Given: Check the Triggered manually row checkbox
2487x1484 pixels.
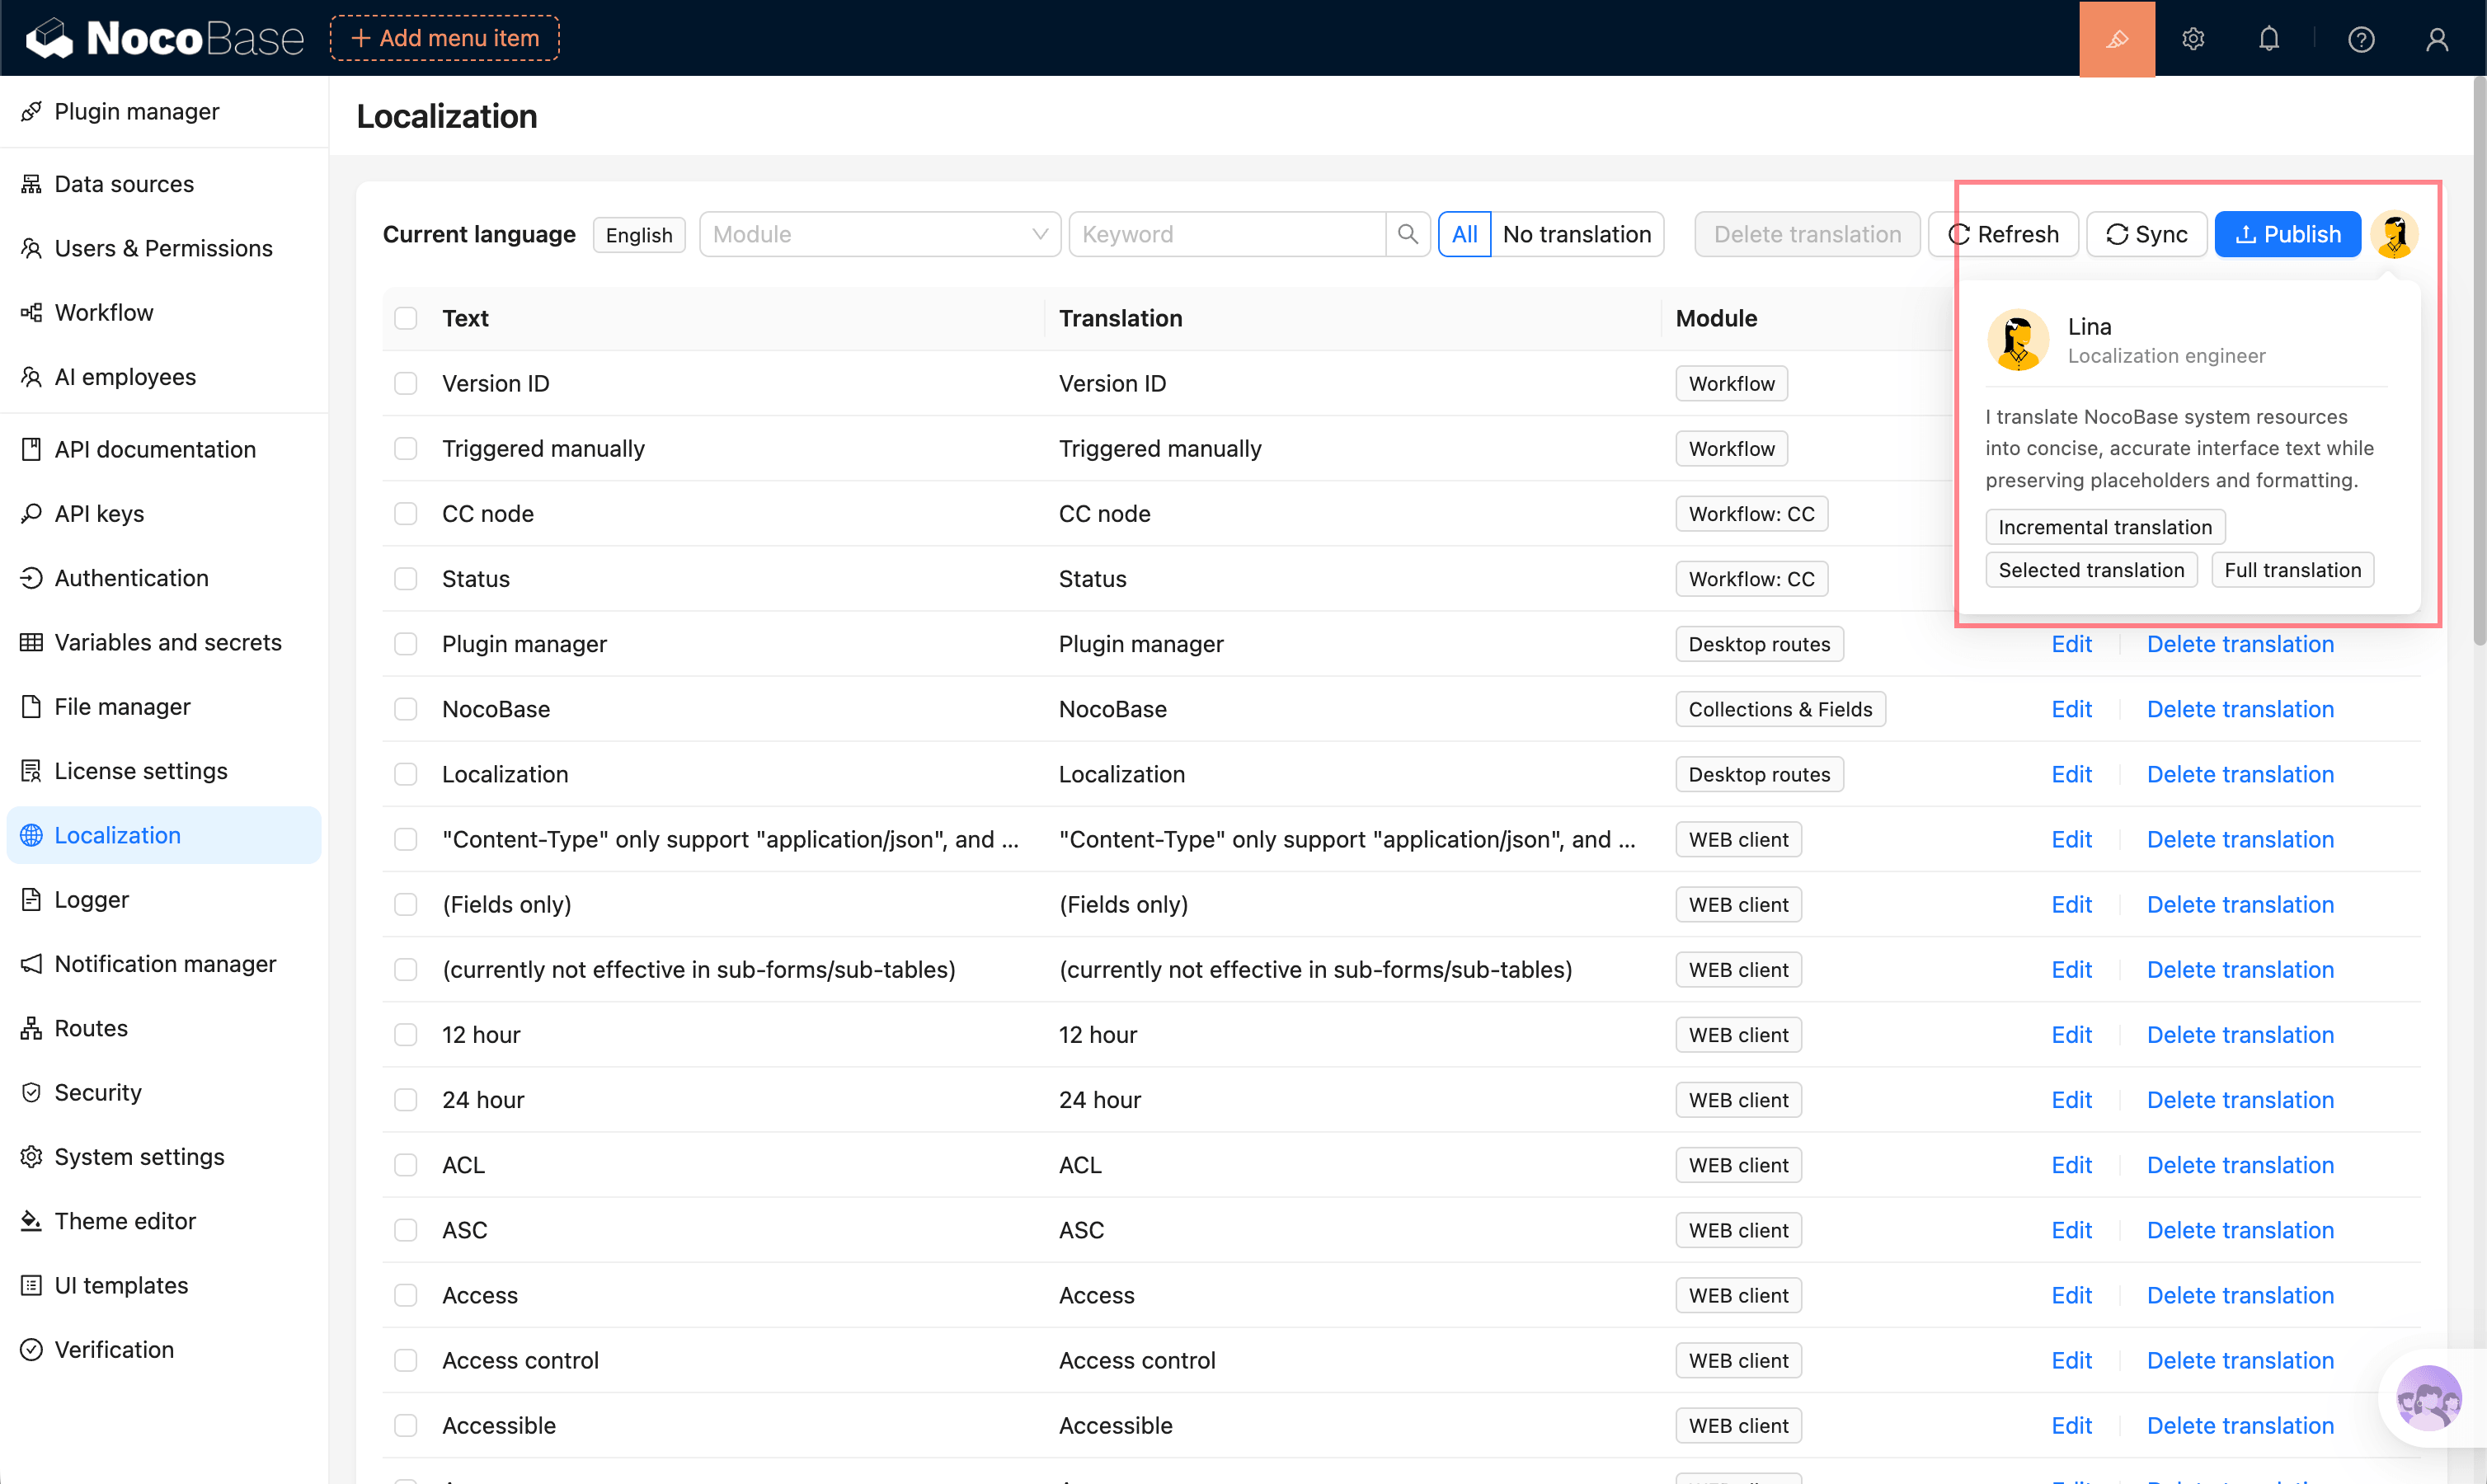Looking at the screenshot, I should pos(405,448).
